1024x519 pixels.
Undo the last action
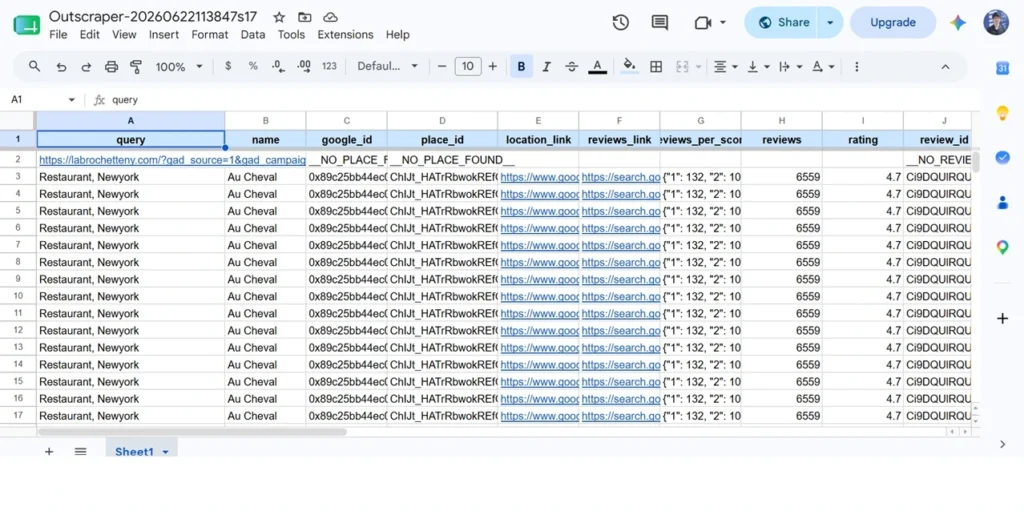[61, 67]
